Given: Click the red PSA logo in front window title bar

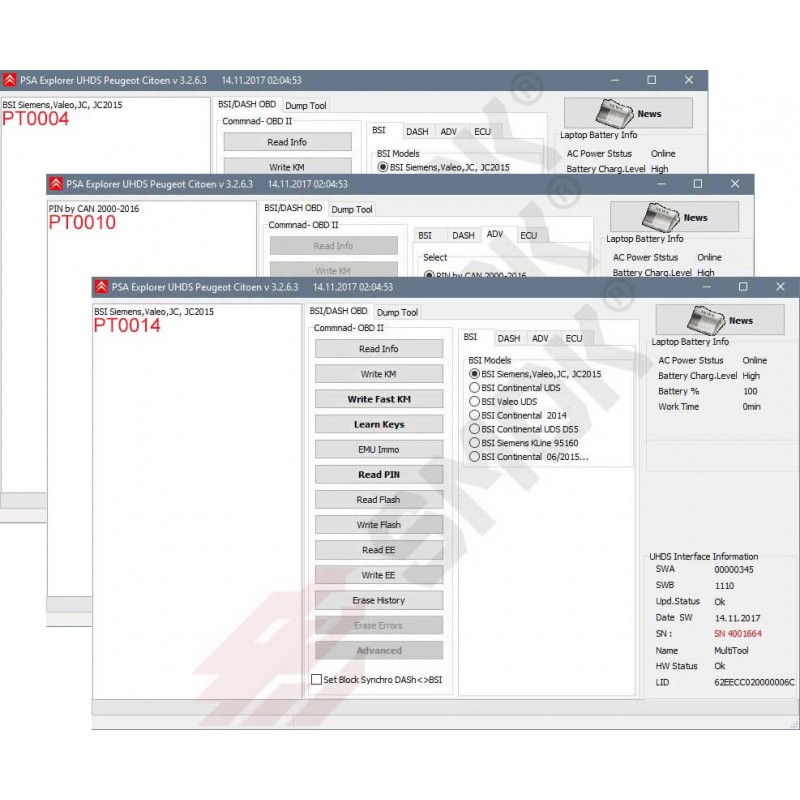Looking at the screenshot, I should (x=101, y=287).
